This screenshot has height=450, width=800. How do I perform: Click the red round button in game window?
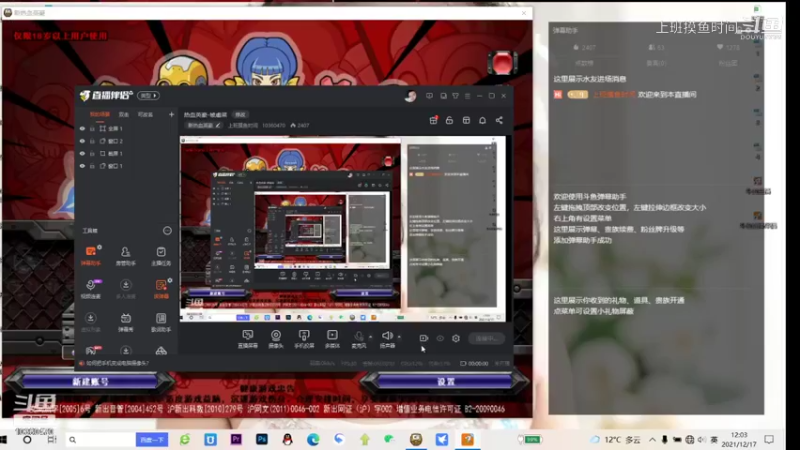503,63
